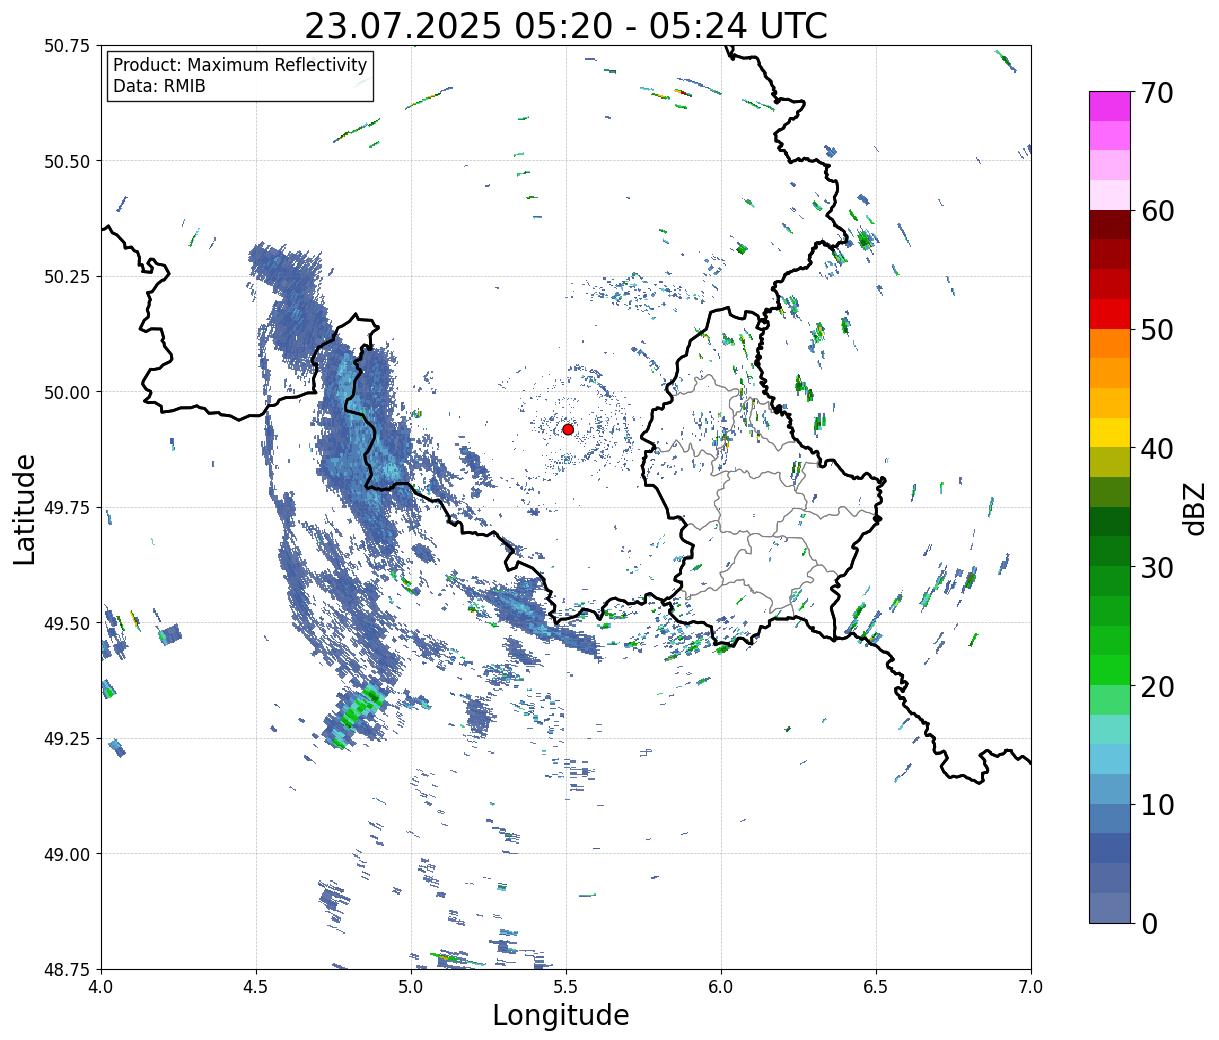Select the 'Data: RMIB' text
This screenshot has width=1219, height=1040.
pyautogui.click(x=159, y=87)
